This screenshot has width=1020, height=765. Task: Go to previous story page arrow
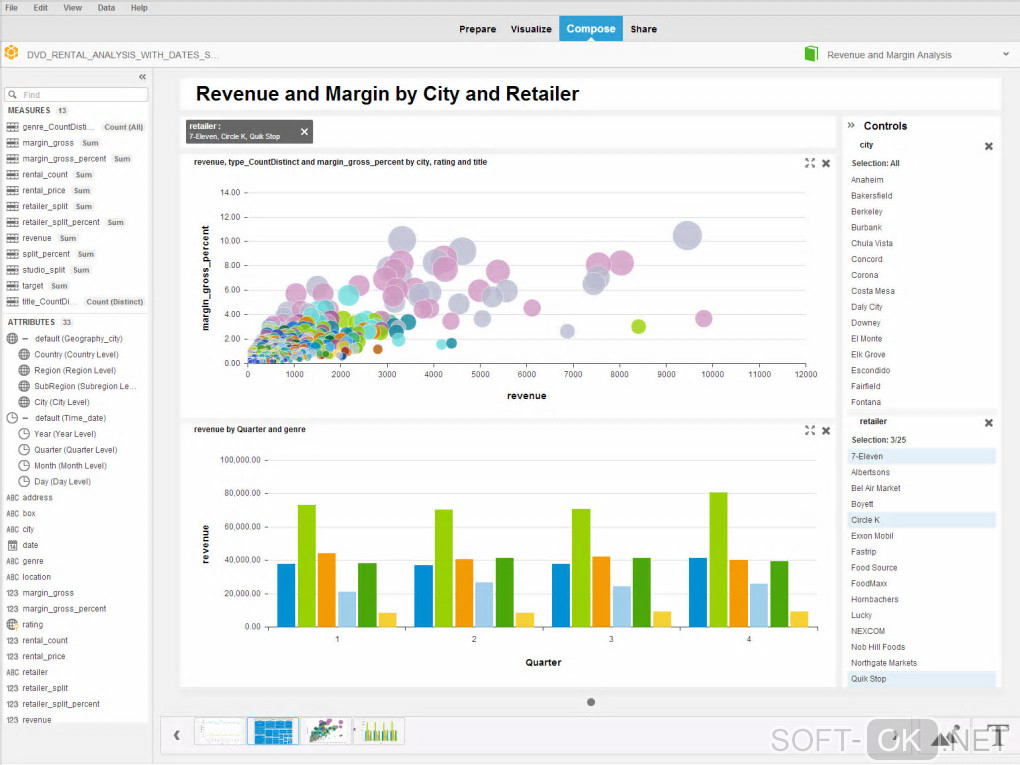[176, 735]
